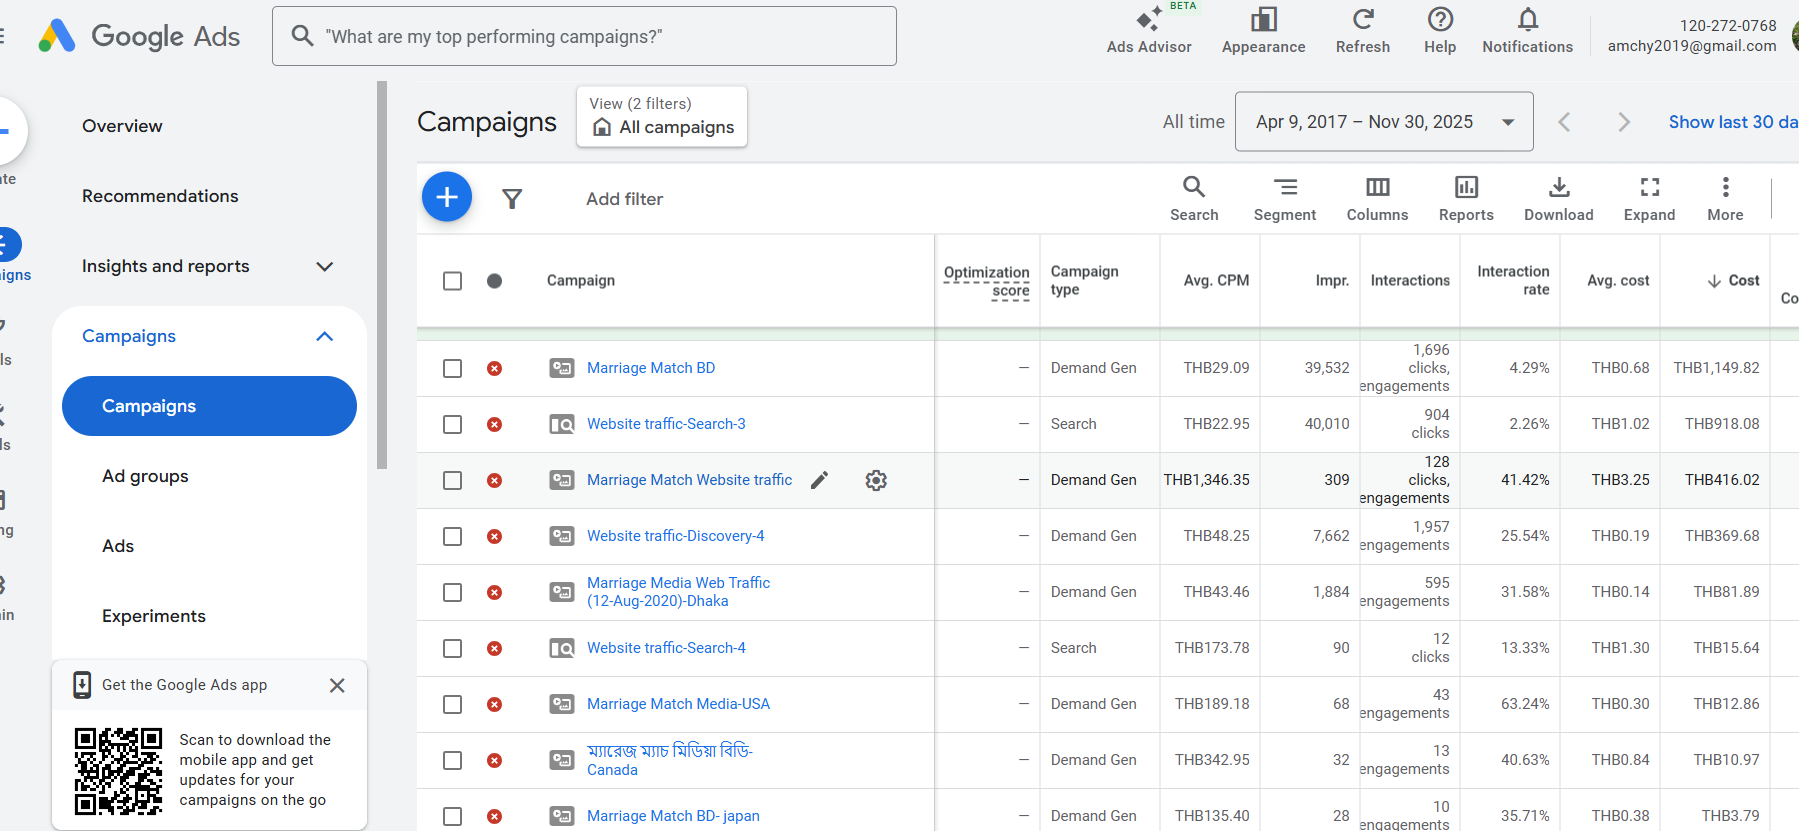Modify table Columns
The height and width of the screenshot is (831, 1799).
[1377, 198]
